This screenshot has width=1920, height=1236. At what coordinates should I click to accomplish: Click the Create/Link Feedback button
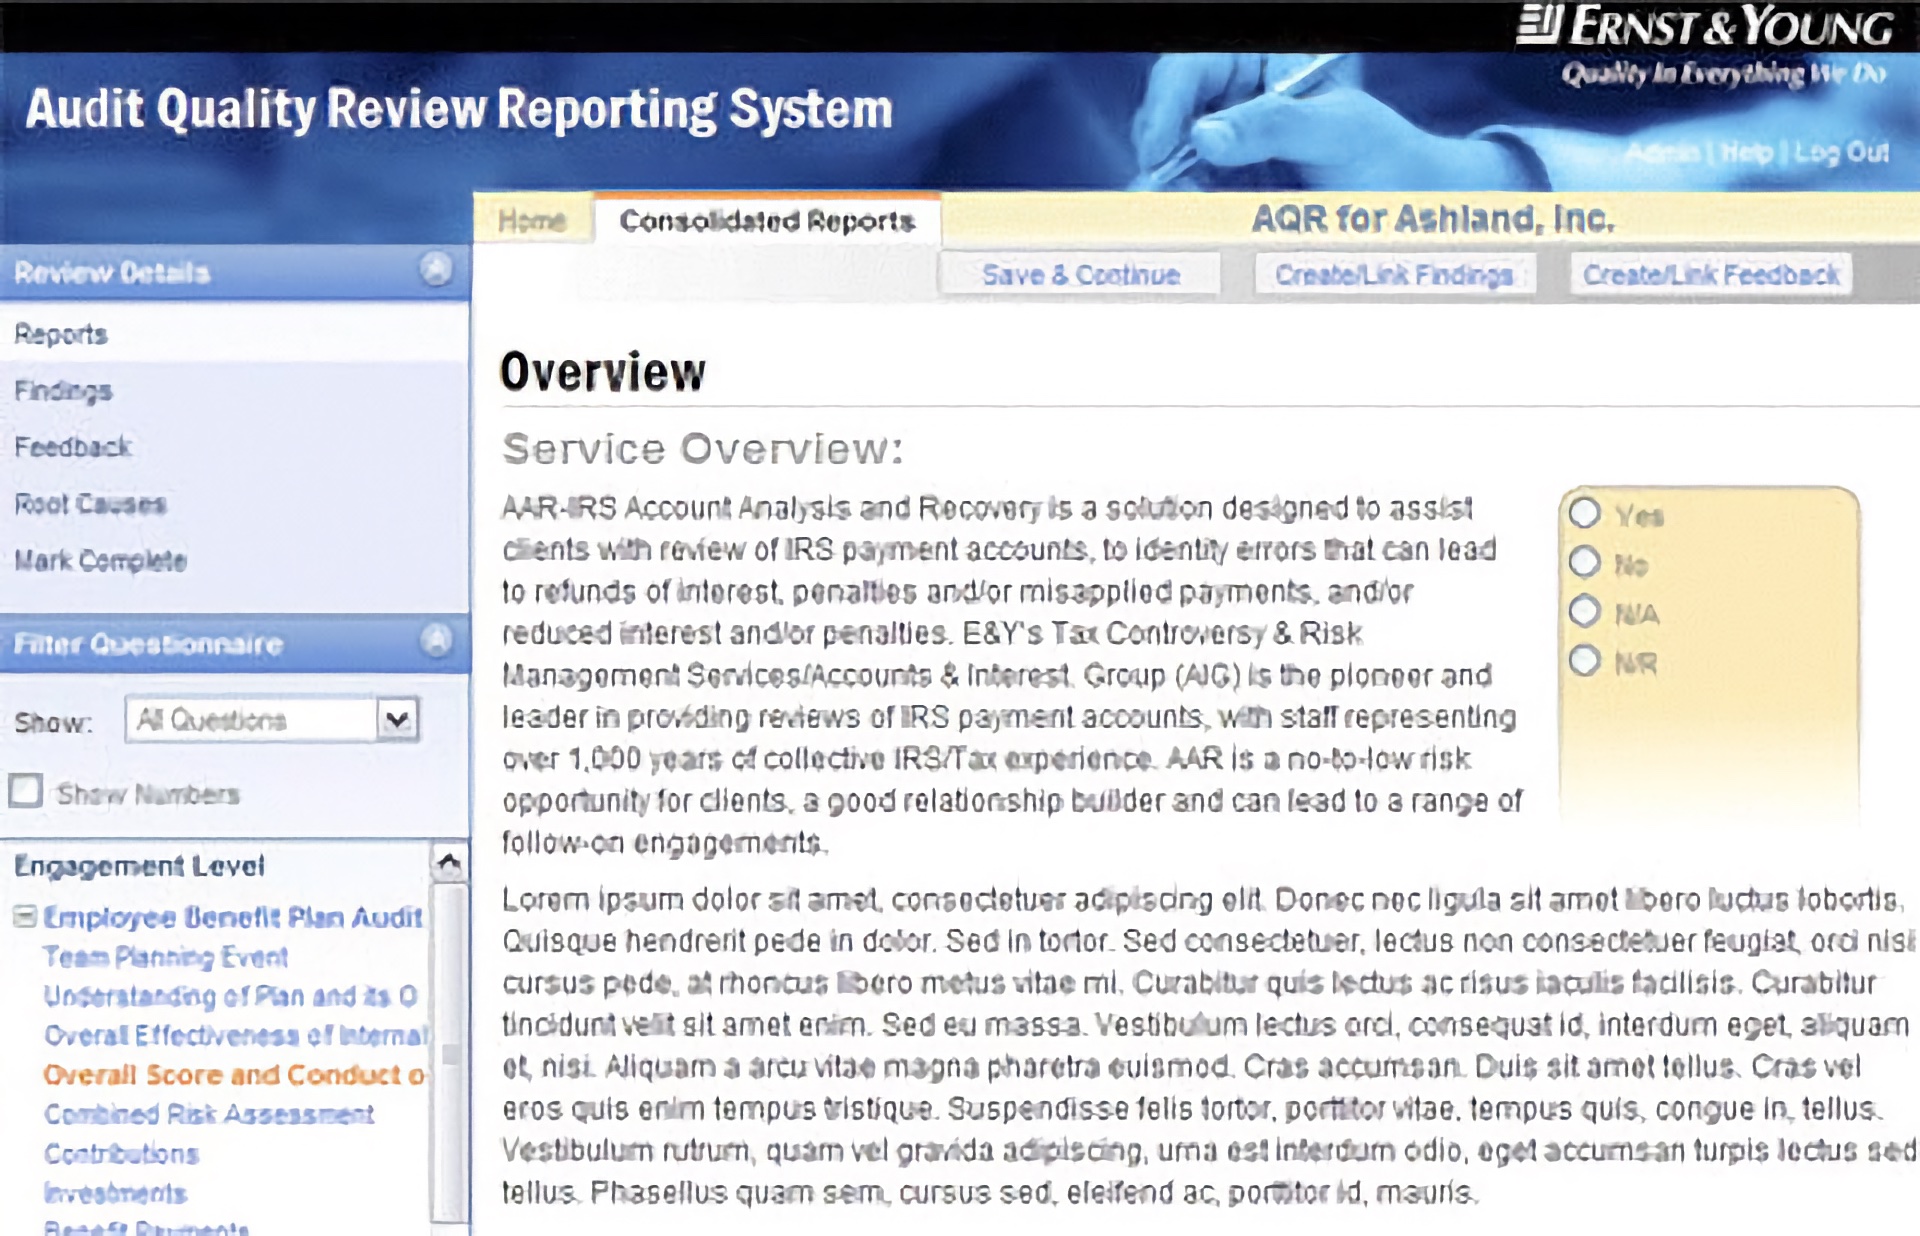(1711, 274)
